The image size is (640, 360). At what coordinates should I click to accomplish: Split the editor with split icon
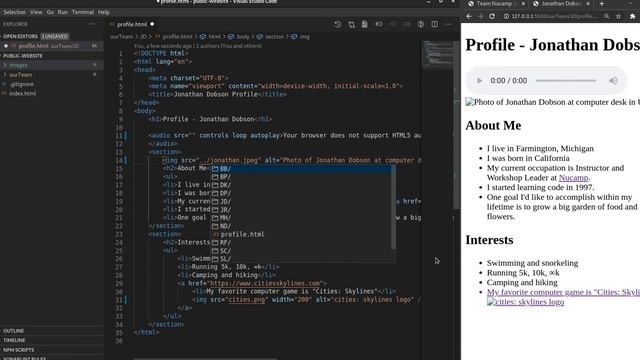(434, 24)
